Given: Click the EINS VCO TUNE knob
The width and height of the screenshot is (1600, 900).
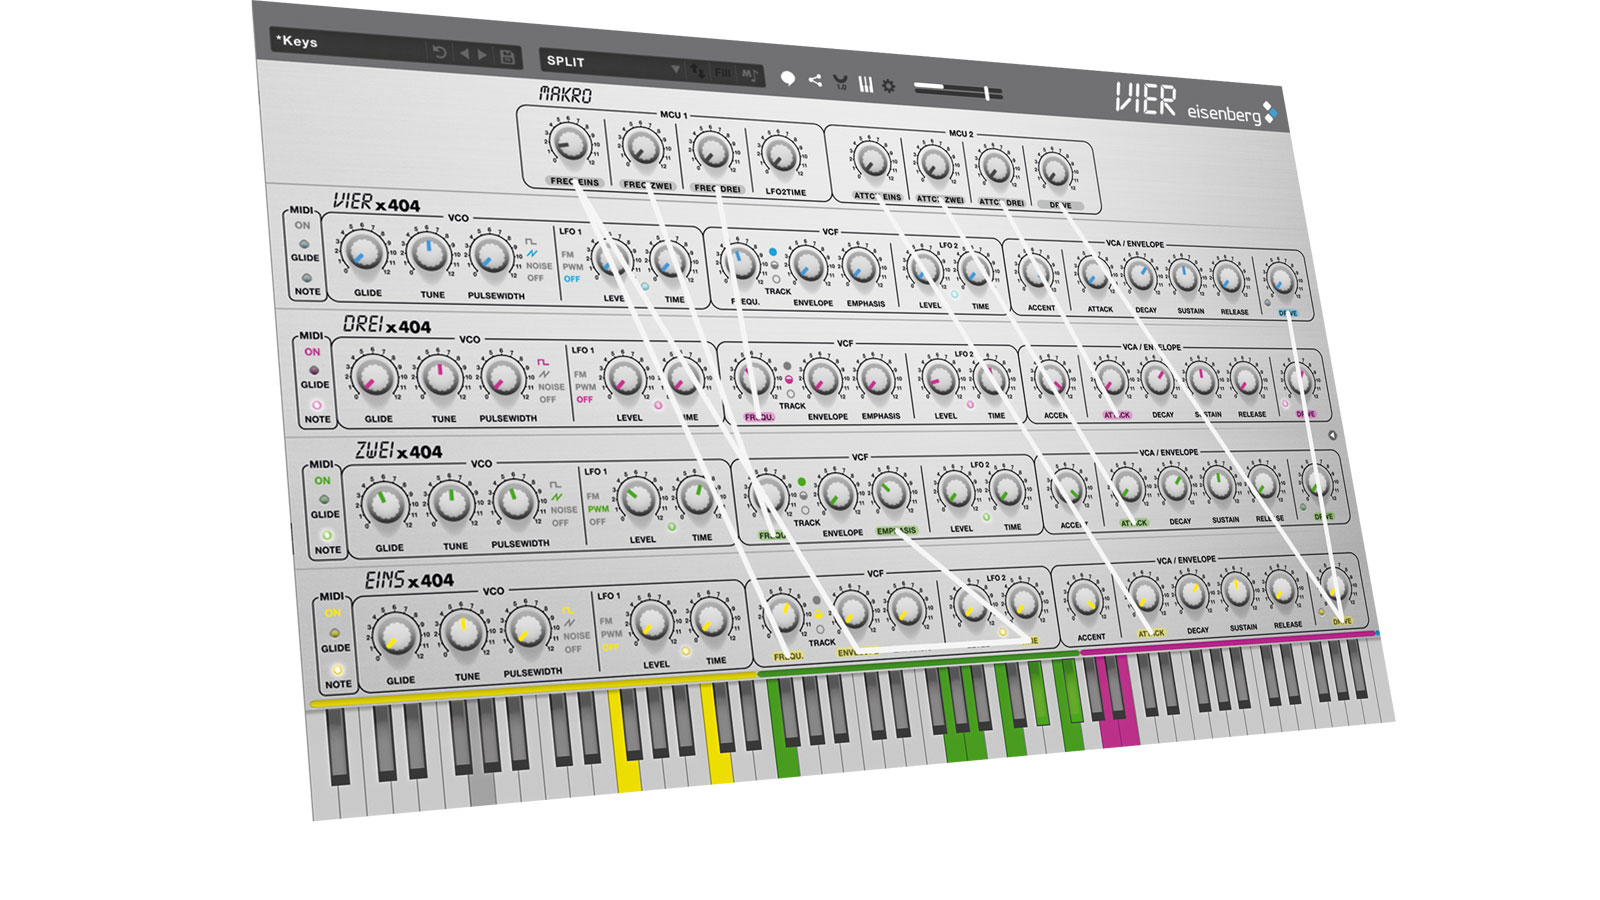Looking at the screenshot, I should coord(463,634).
